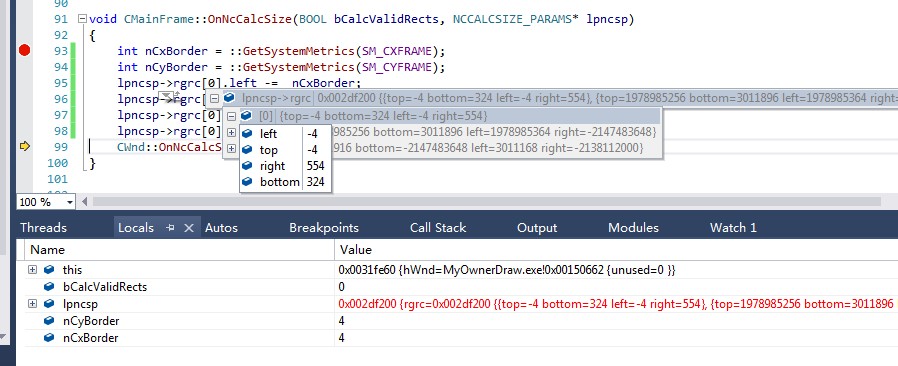Click SM_CXFRAME in line 93

click(397, 51)
